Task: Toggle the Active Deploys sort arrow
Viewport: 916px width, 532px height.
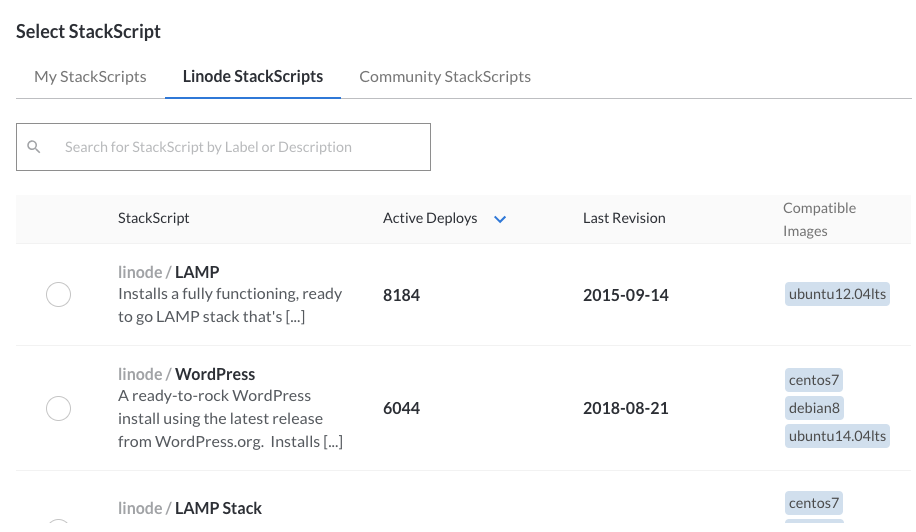Action: tap(500, 219)
